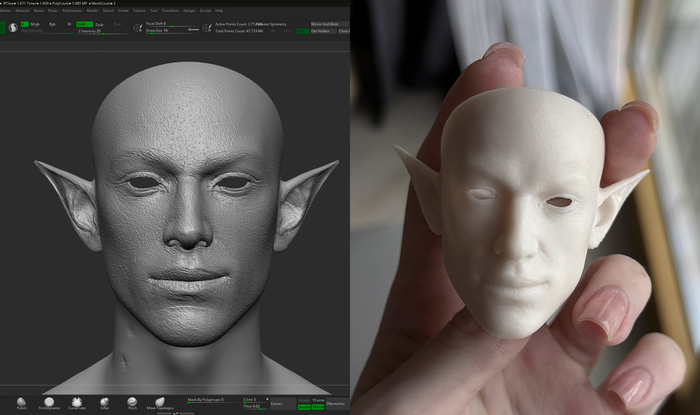Open the Help menu
700x415 pixels.
click(x=219, y=10)
